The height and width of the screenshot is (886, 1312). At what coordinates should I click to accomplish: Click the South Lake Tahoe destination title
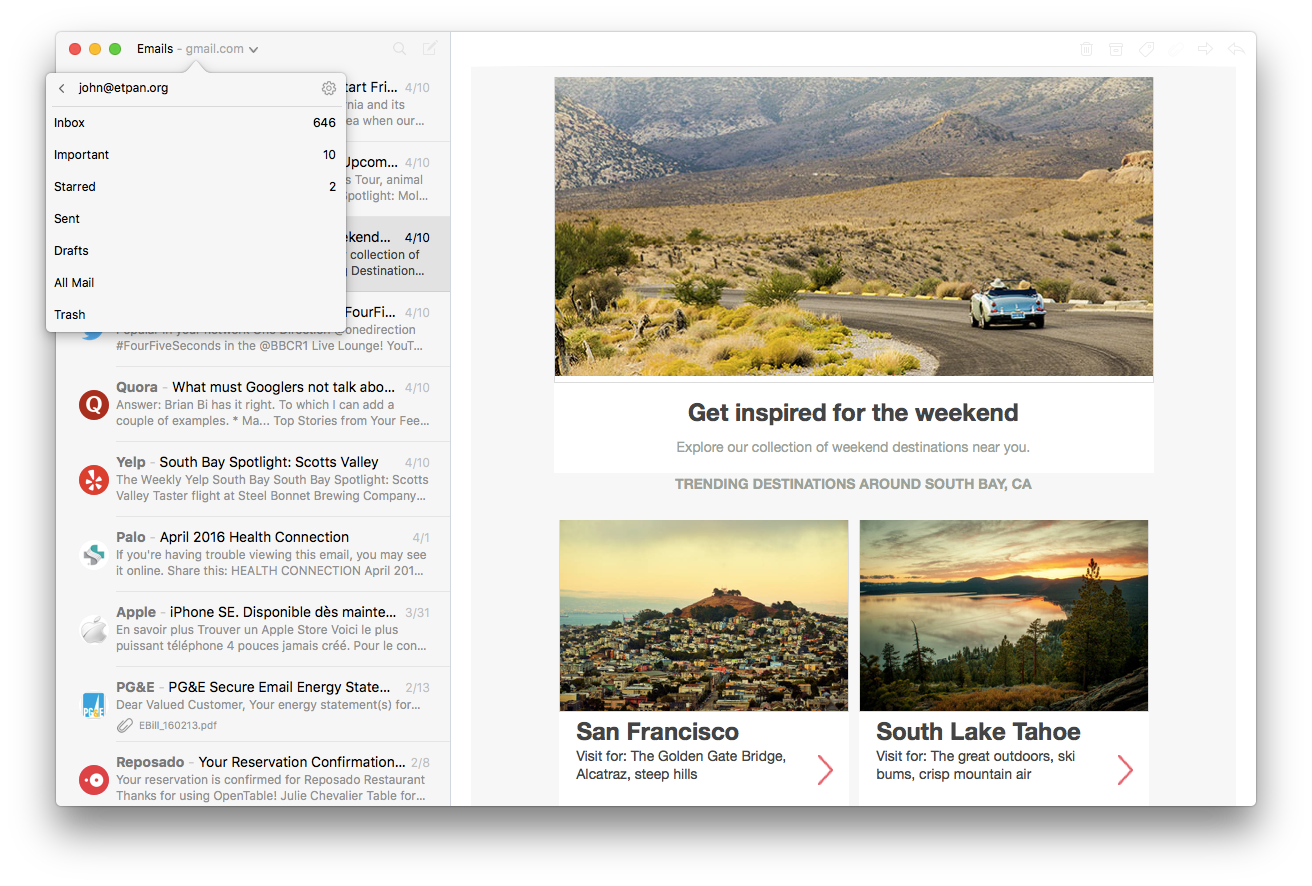[978, 731]
